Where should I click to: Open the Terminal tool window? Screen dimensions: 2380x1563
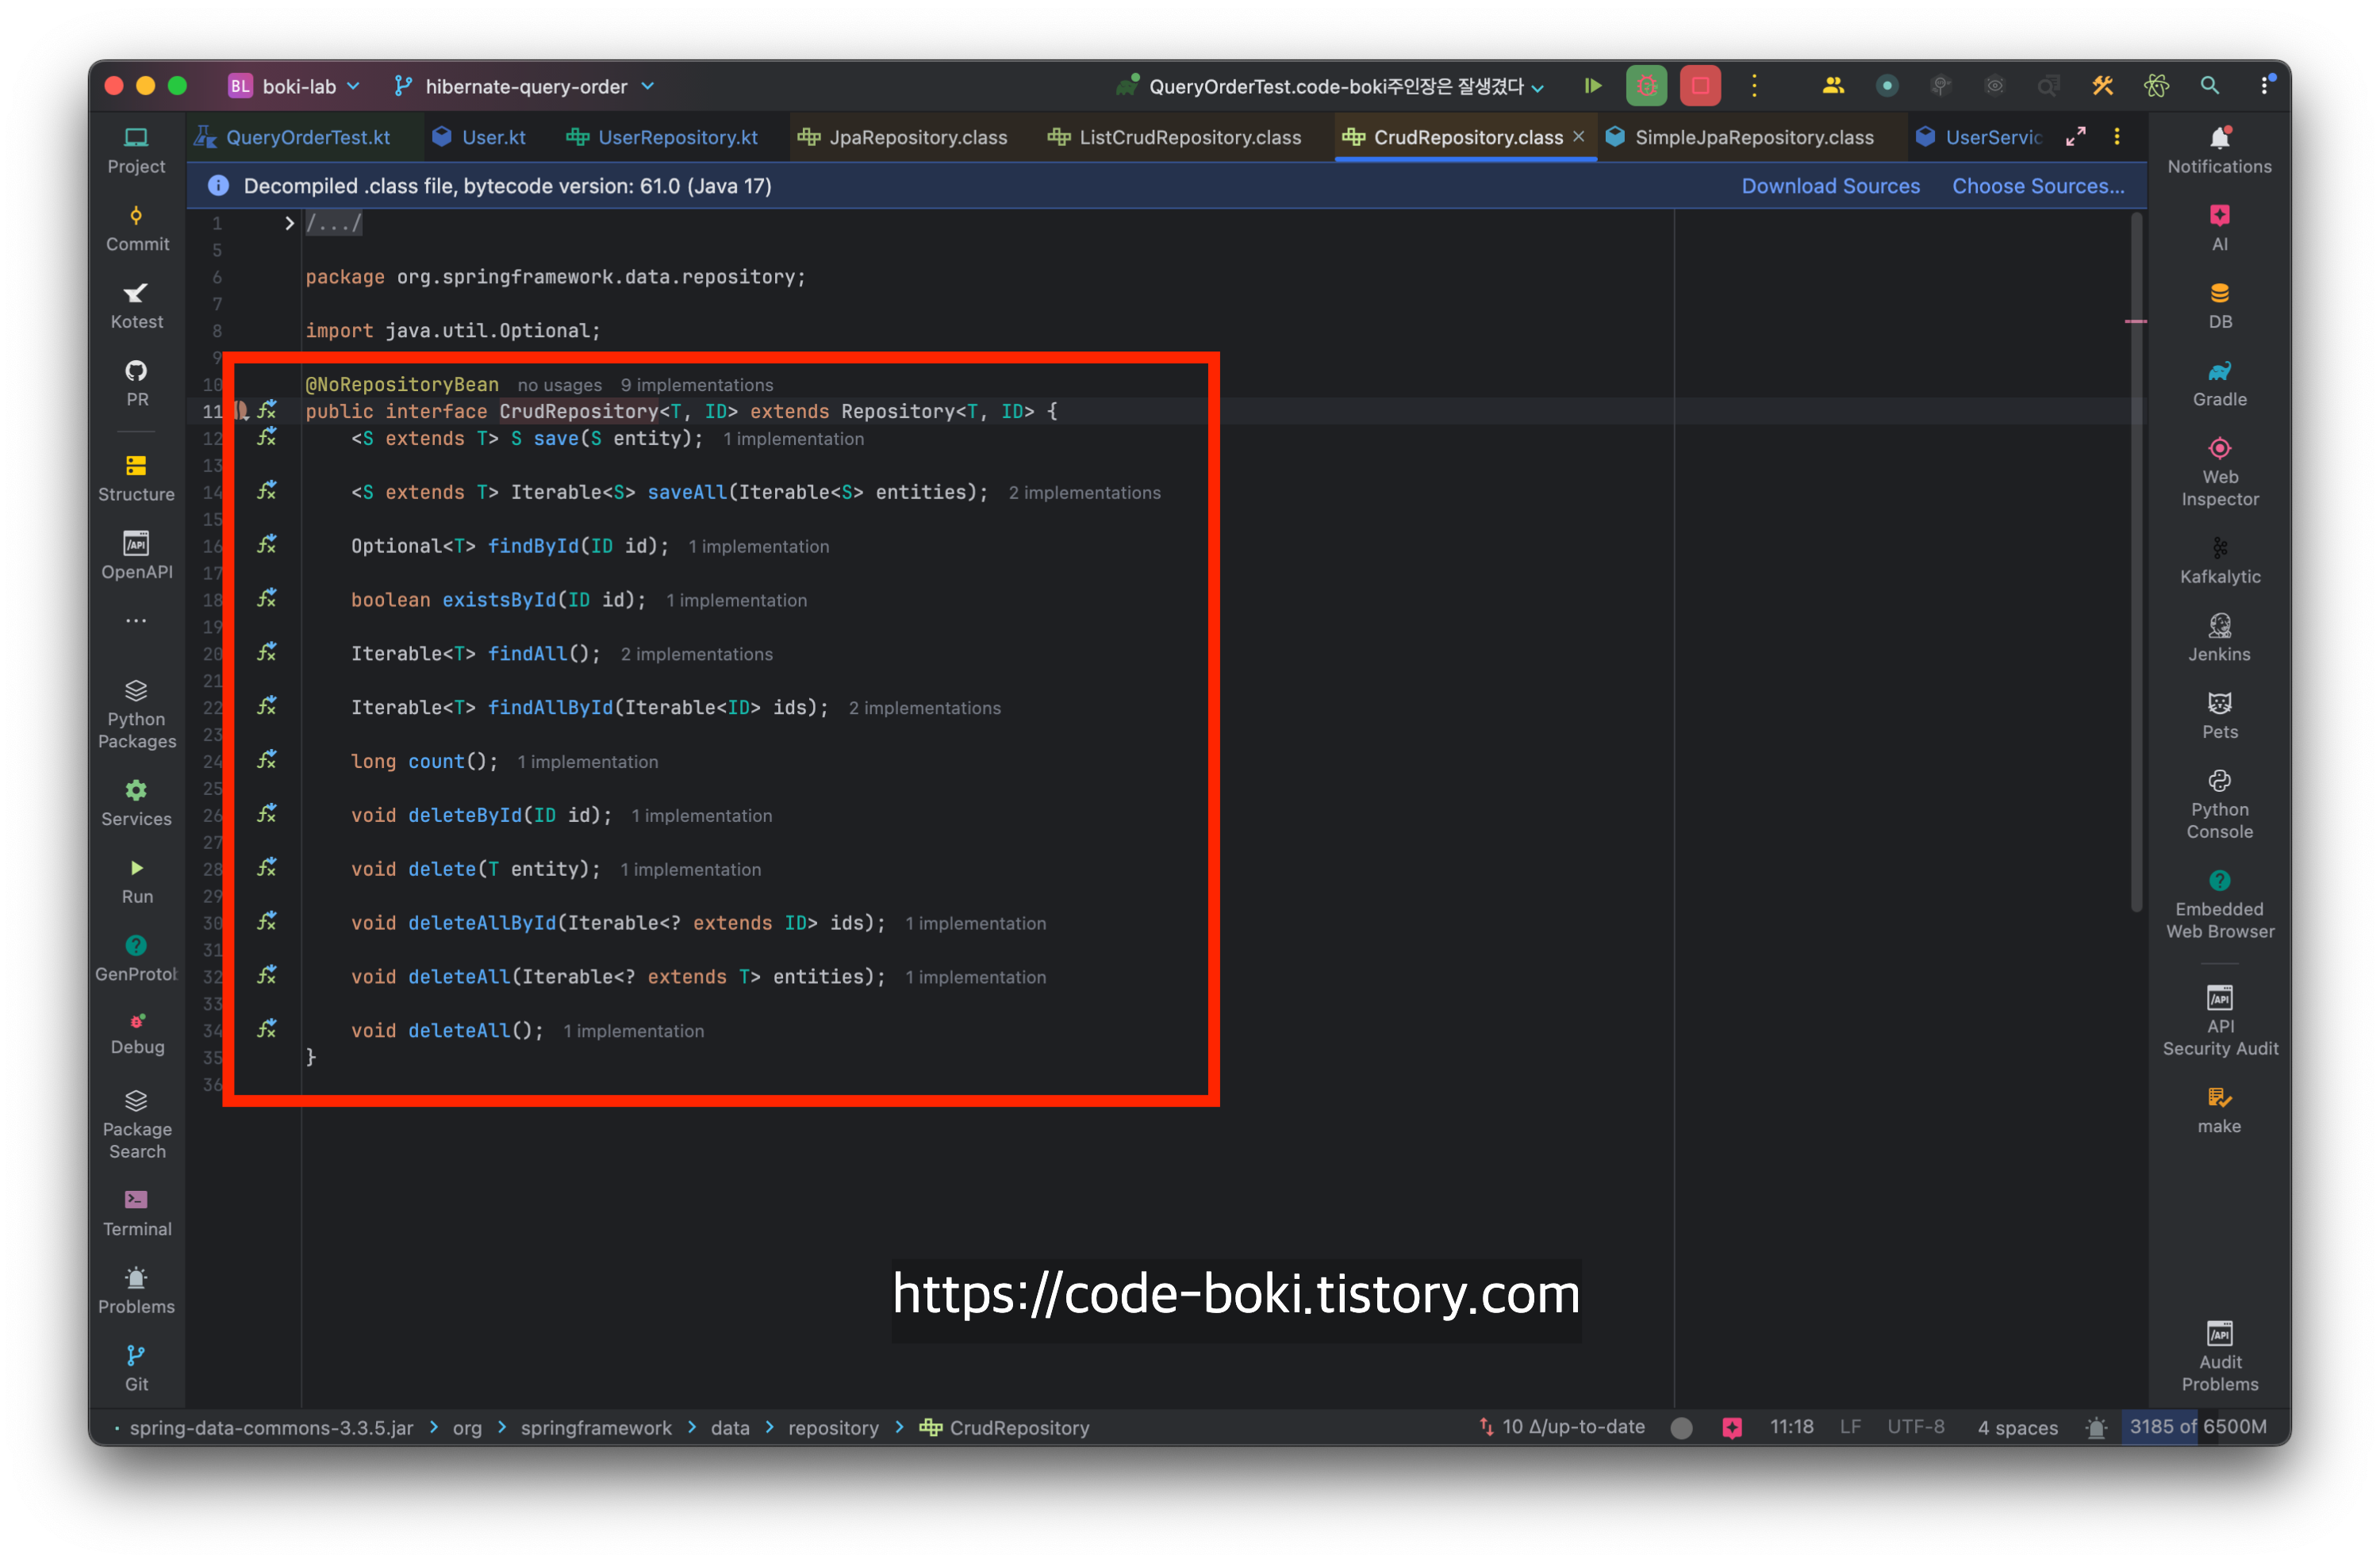click(x=137, y=1212)
